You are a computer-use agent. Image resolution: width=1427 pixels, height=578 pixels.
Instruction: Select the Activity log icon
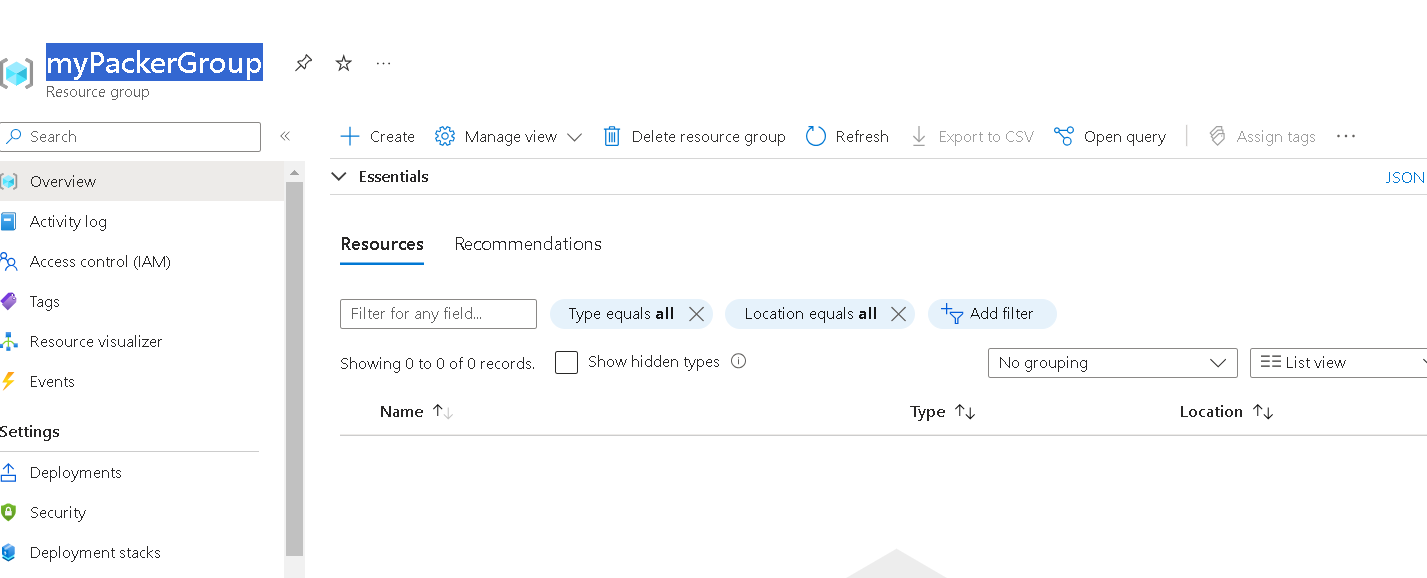coord(11,221)
